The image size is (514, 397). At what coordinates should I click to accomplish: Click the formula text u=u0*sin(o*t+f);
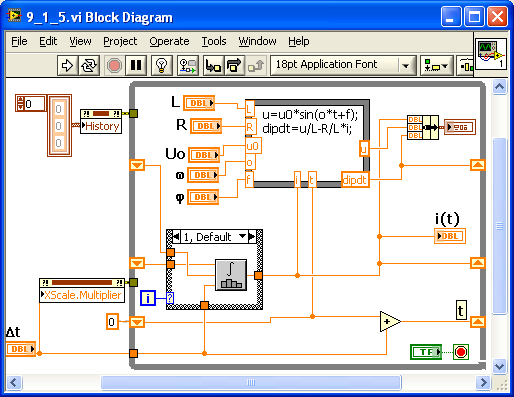pyautogui.click(x=310, y=115)
